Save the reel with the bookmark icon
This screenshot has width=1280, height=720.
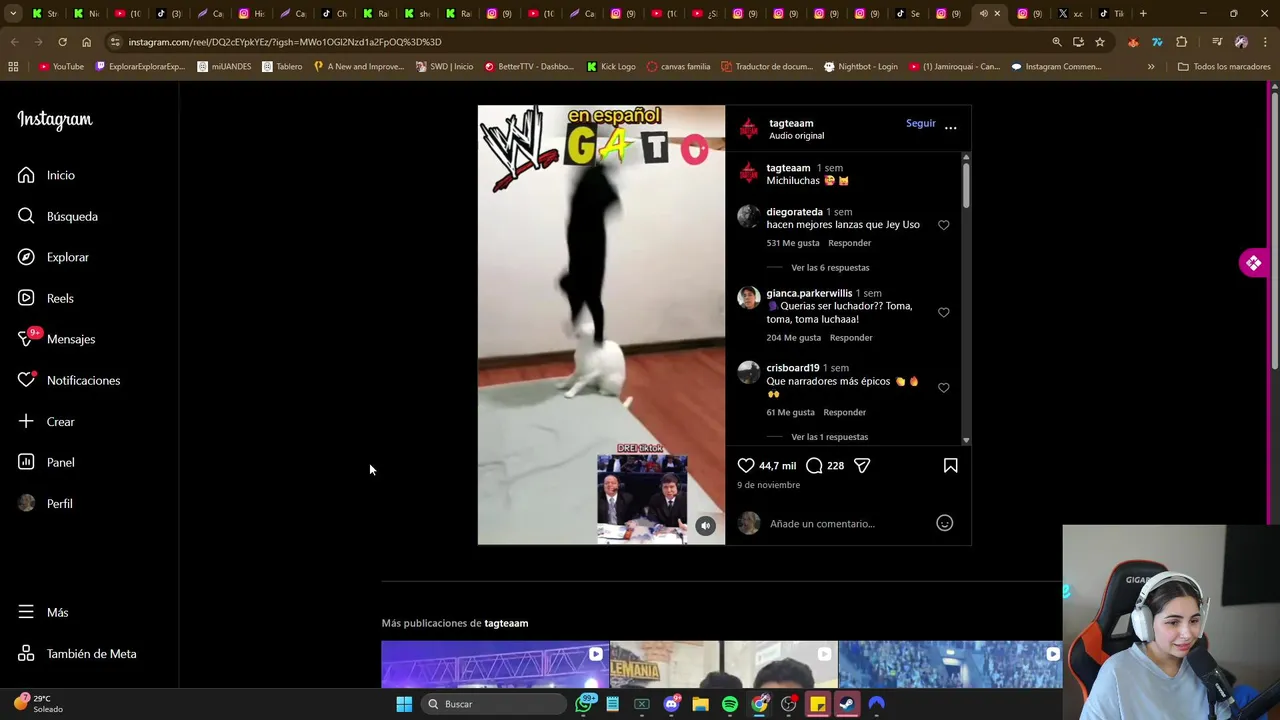(950, 465)
